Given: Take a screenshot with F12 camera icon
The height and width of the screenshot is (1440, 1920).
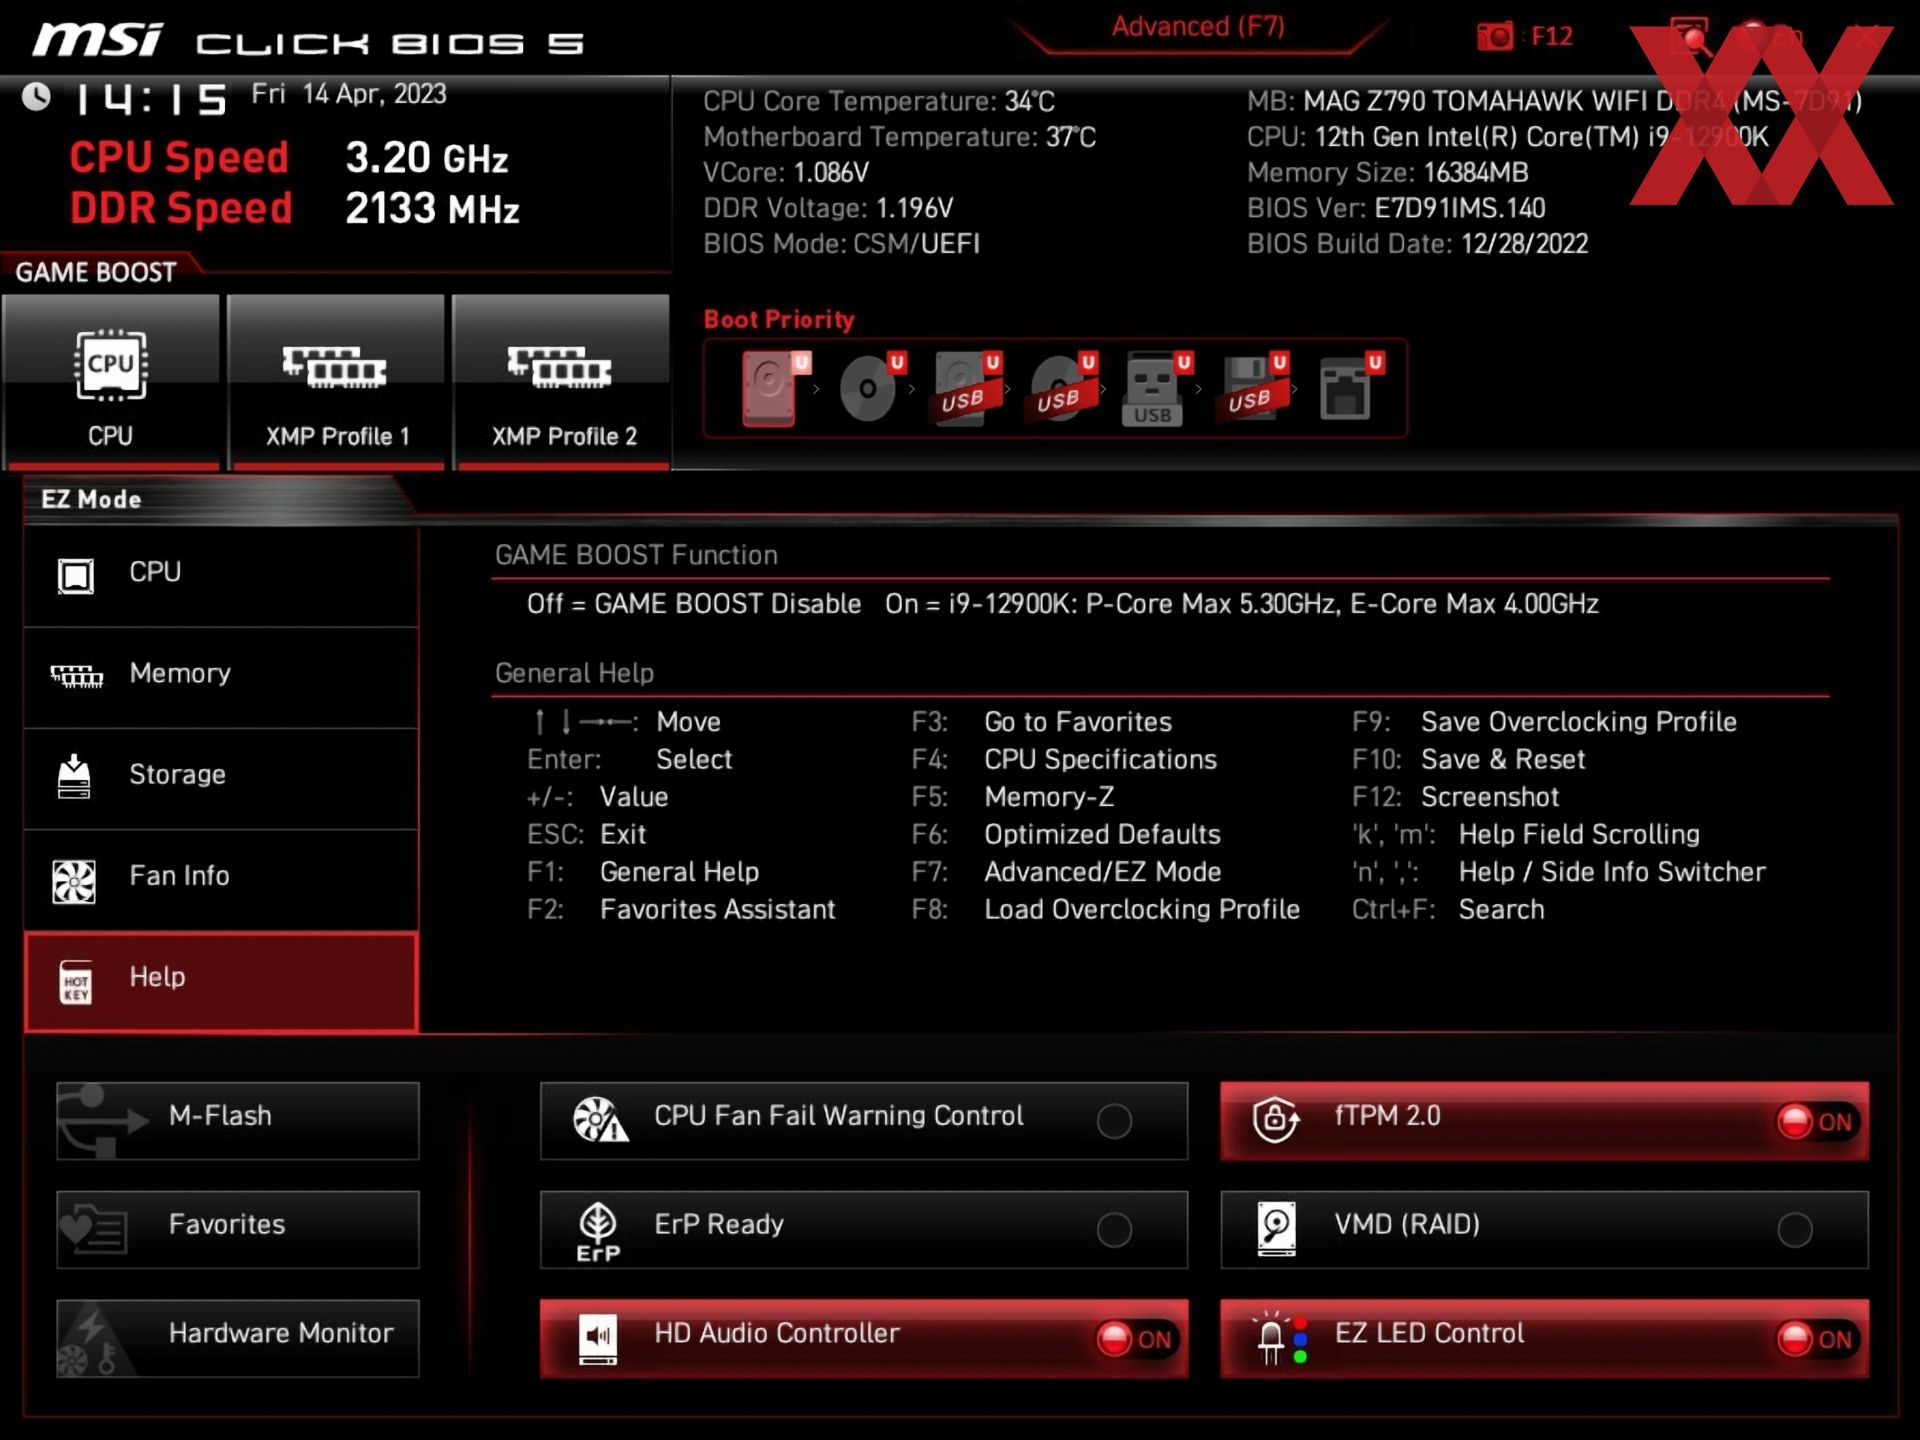Looking at the screenshot, I should (x=1495, y=37).
